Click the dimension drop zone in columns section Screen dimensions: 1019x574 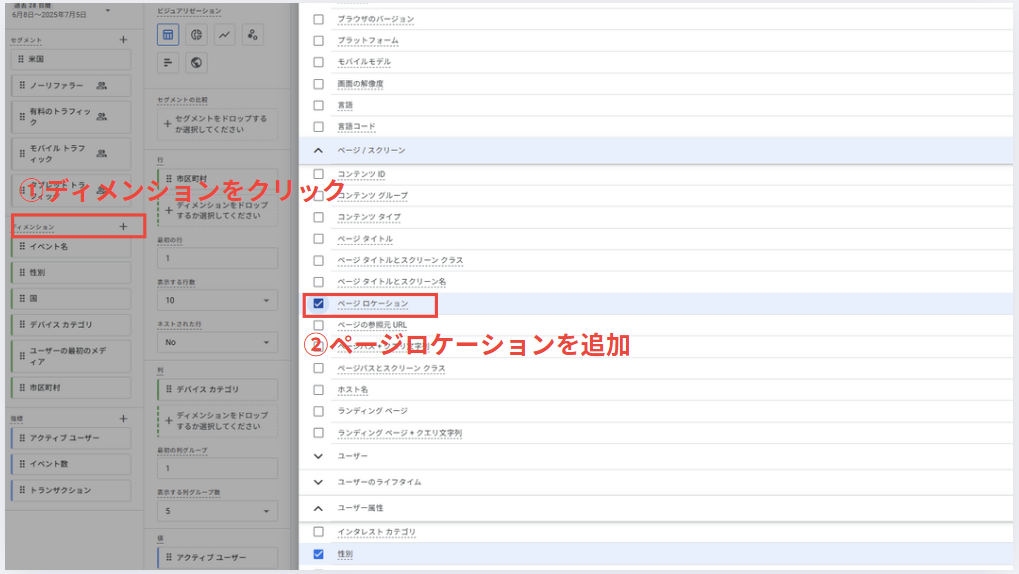(217, 421)
